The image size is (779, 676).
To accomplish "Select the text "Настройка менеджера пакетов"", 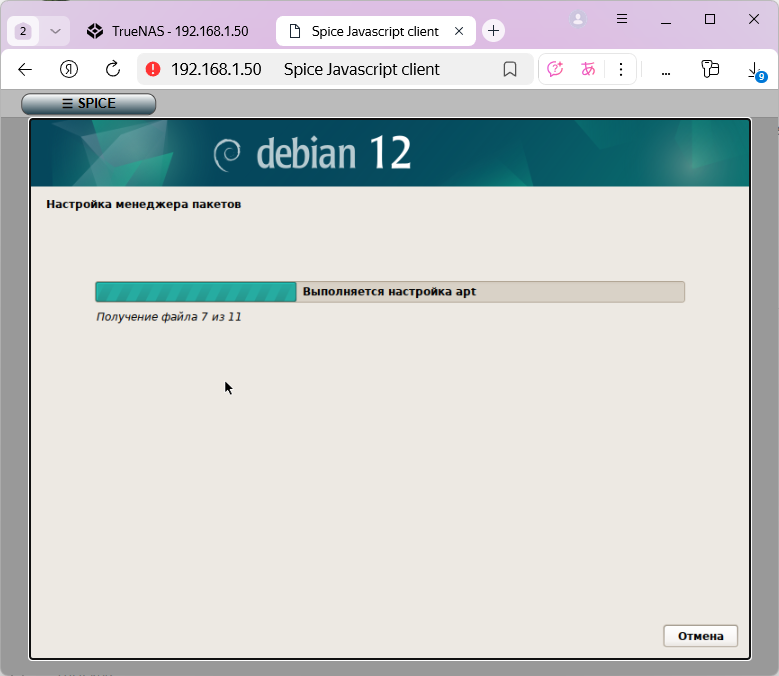I will coord(144,204).
